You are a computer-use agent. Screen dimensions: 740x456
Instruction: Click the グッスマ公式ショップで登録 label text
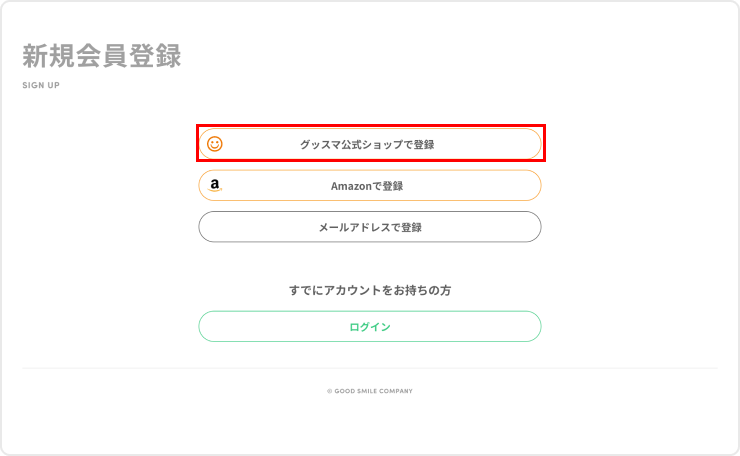367,144
